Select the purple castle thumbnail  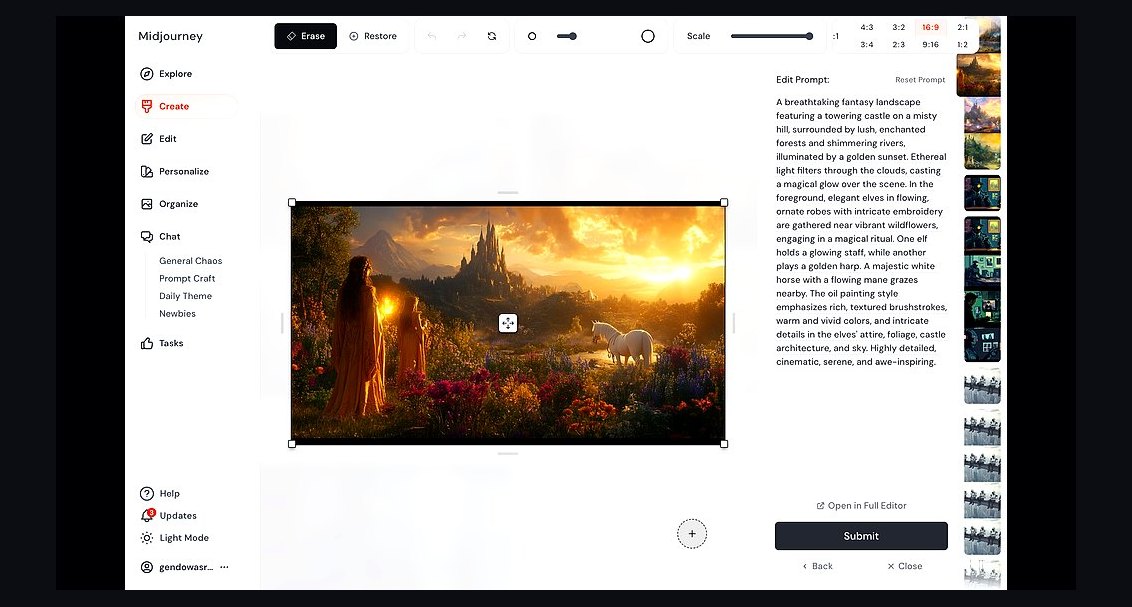983,115
